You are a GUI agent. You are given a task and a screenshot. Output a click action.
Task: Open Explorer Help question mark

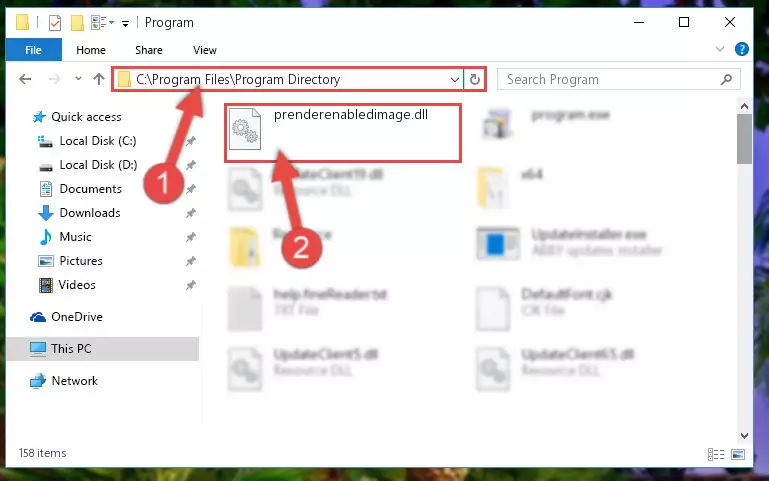[x=742, y=49]
